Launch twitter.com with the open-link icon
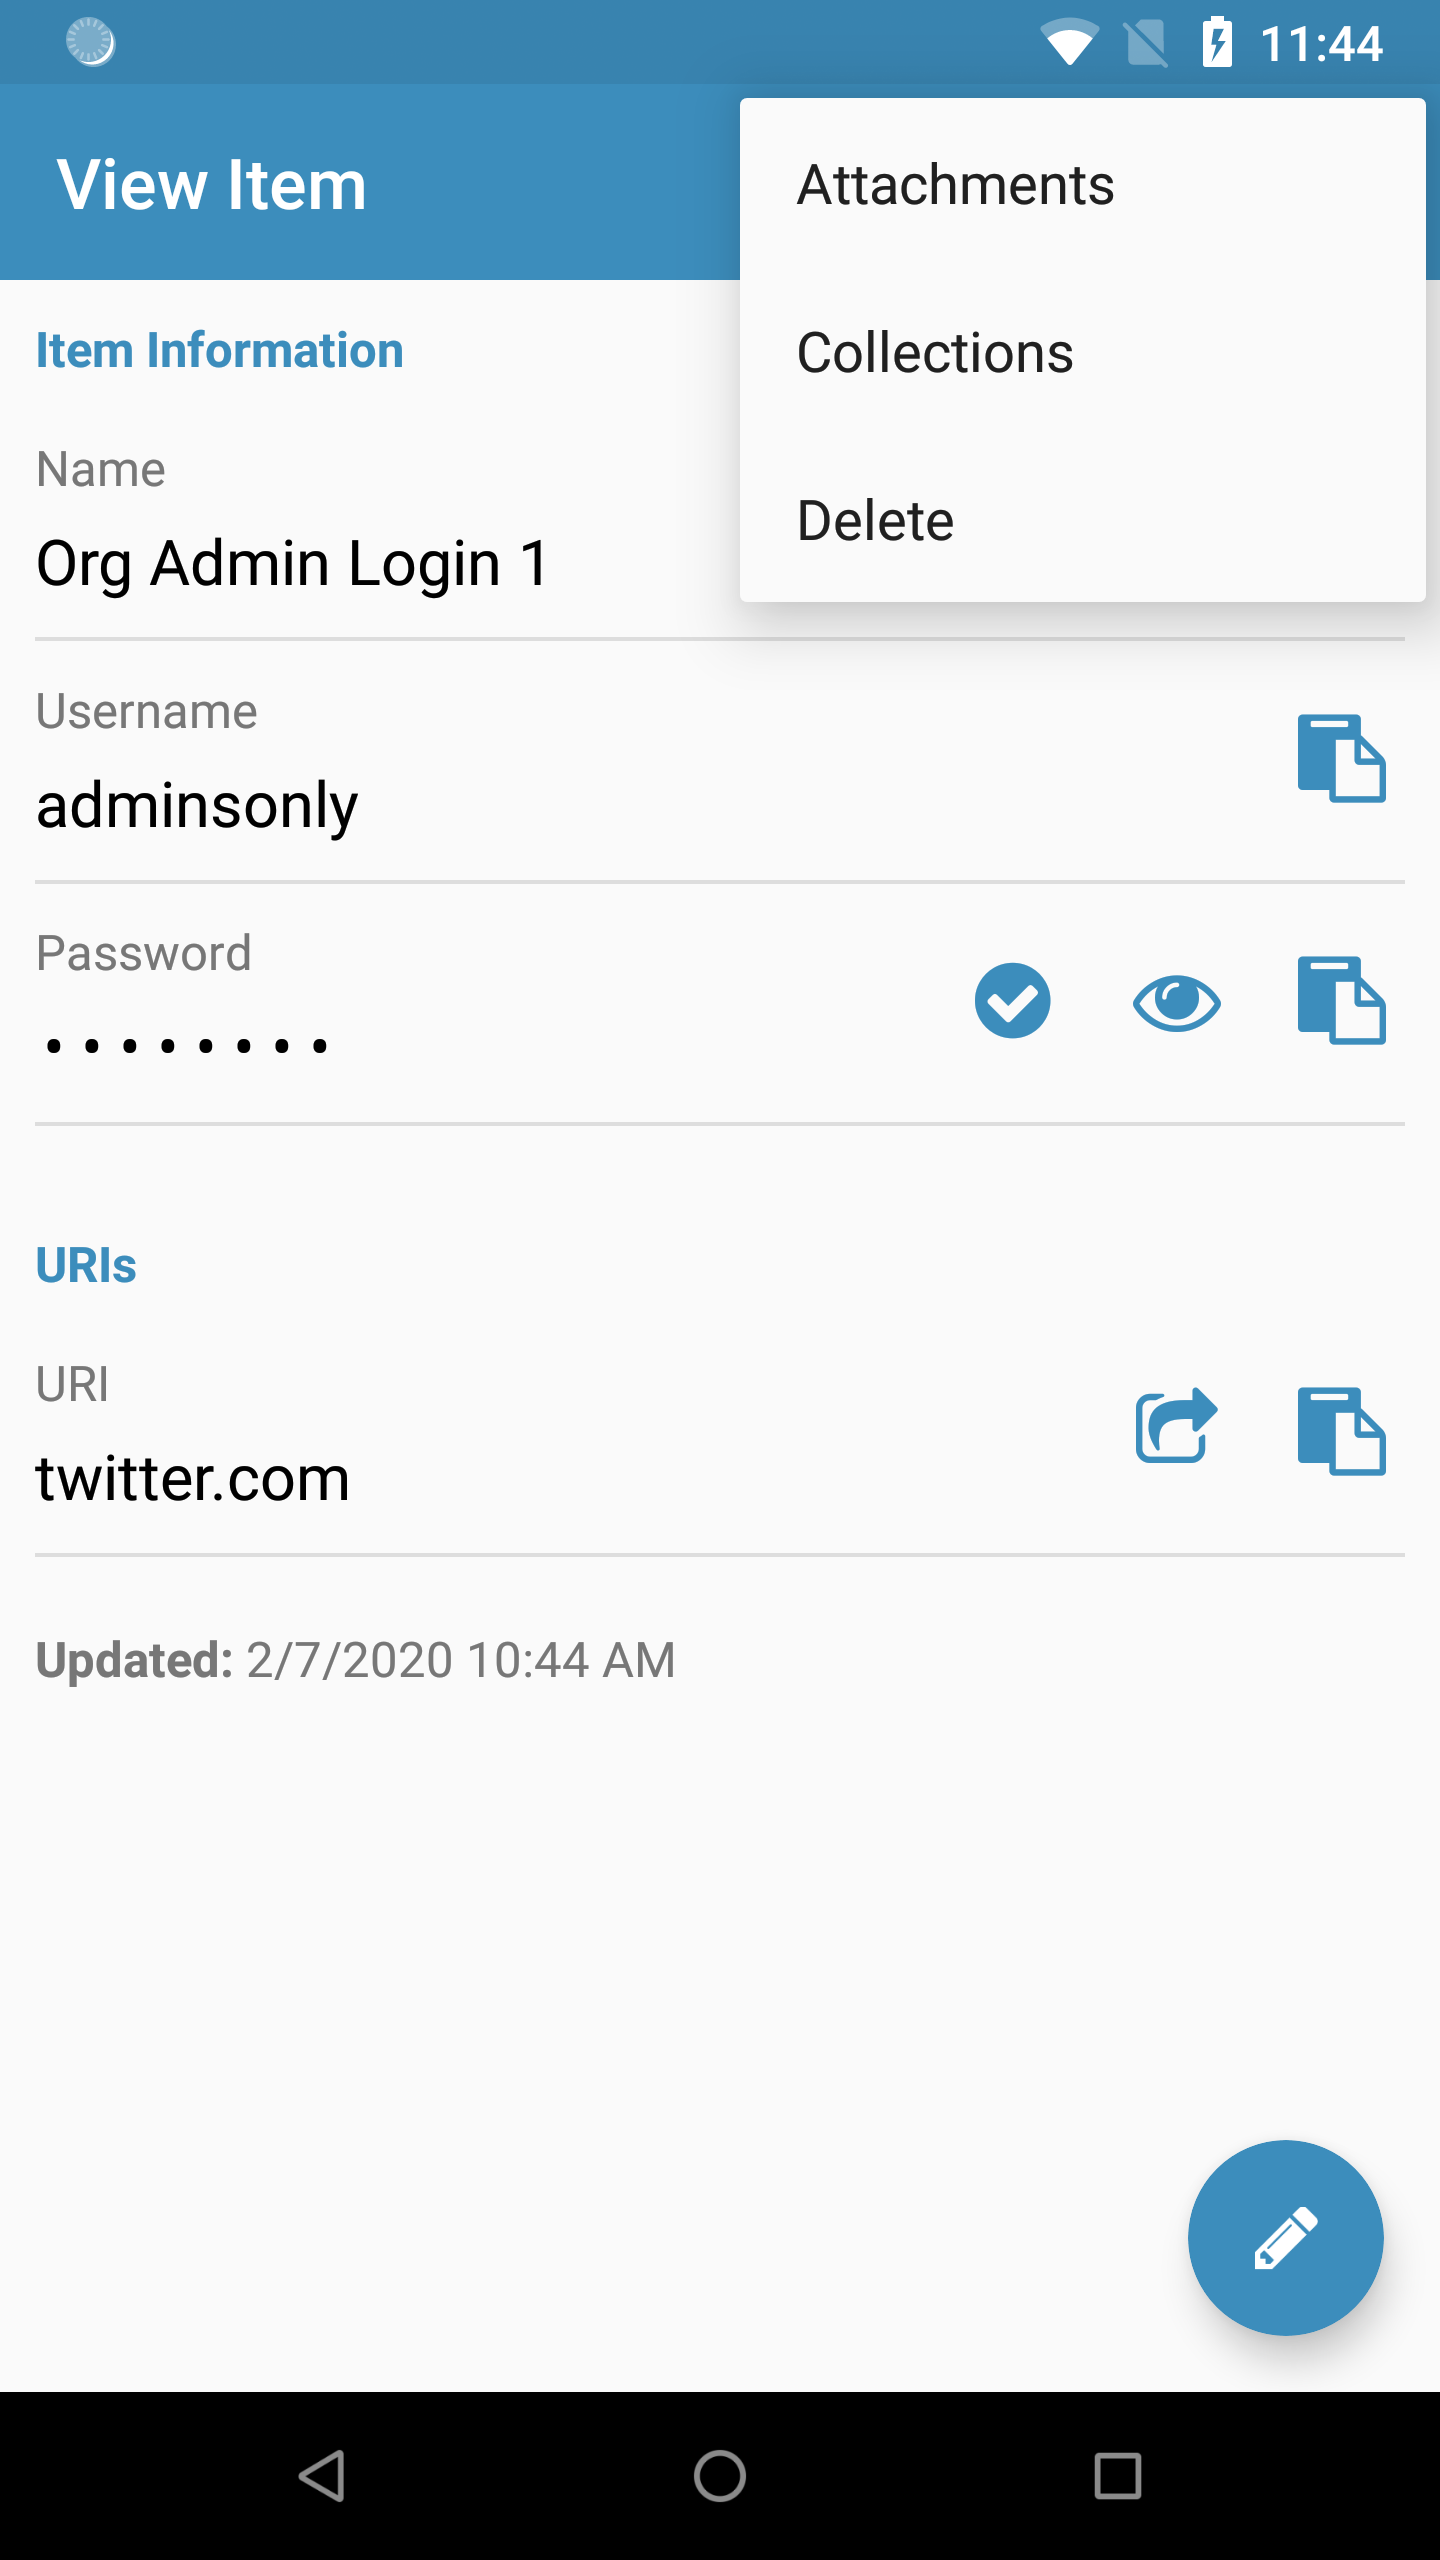The image size is (1440, 2560). 1176,1426
